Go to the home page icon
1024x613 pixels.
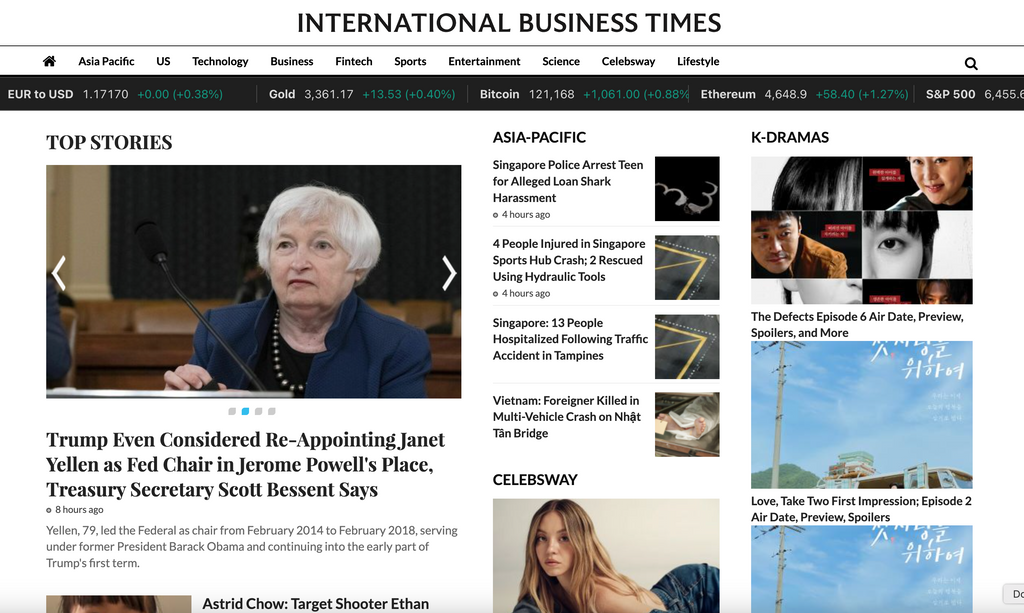(x=49, y=61)
